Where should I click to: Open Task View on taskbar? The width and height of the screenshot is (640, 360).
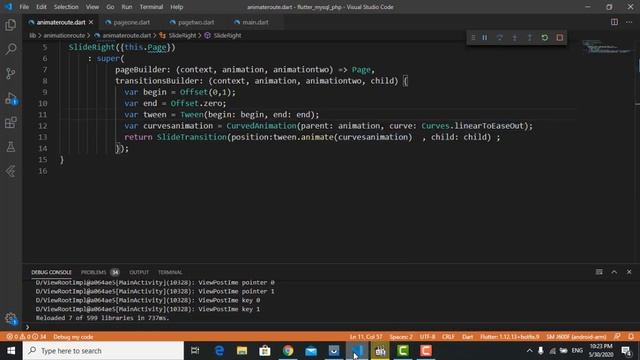[x=195, y=351]
